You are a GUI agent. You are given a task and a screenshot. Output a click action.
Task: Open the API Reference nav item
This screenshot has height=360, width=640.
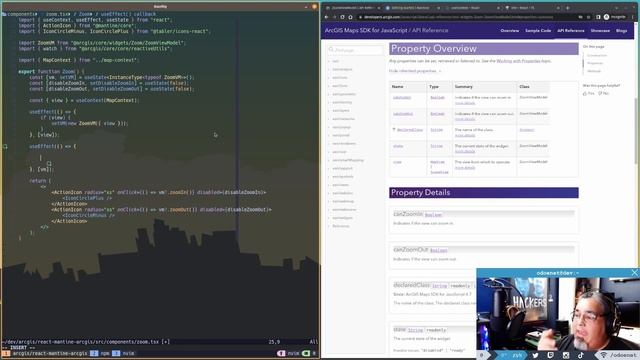(571, 31)
